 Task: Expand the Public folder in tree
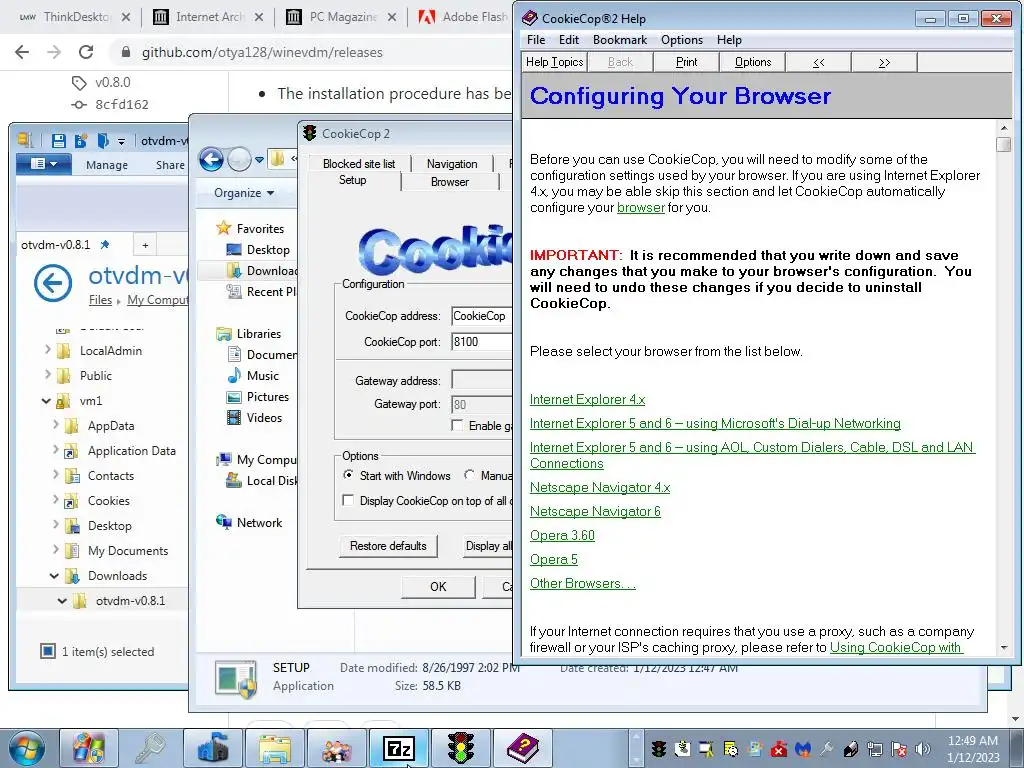[48, 375]
